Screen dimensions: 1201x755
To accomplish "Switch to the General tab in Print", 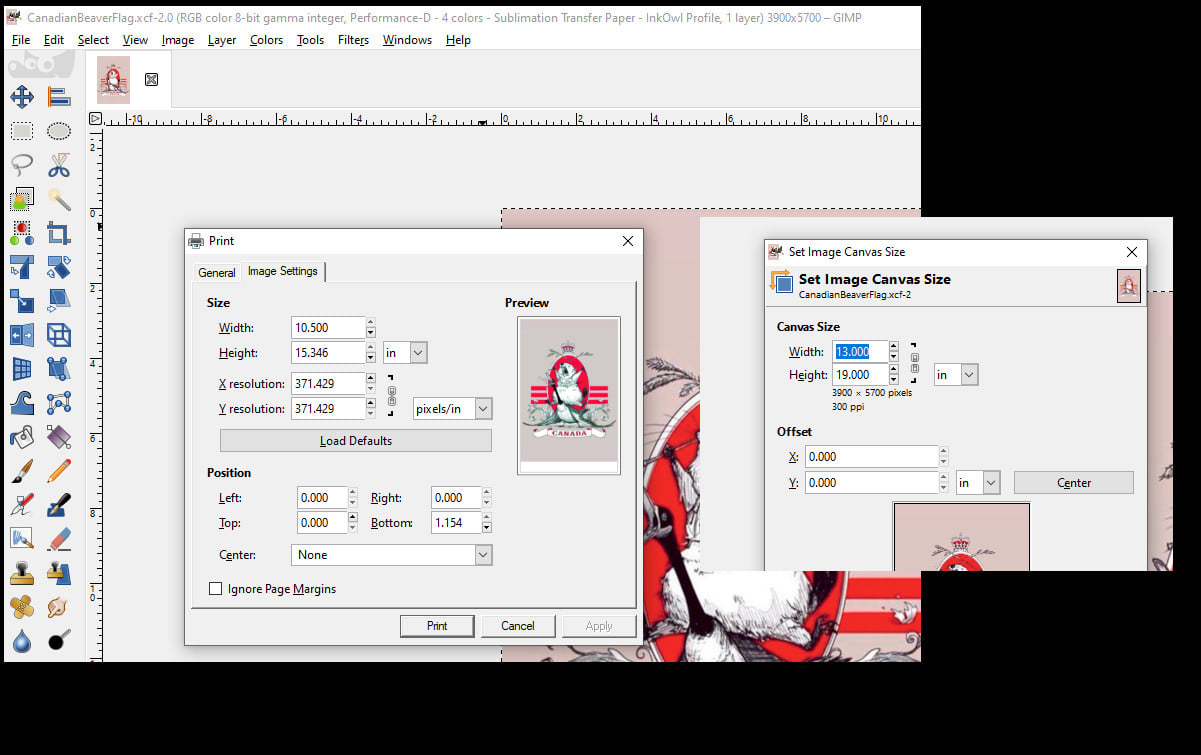I will pyautogui.click(x=216, y=273).
